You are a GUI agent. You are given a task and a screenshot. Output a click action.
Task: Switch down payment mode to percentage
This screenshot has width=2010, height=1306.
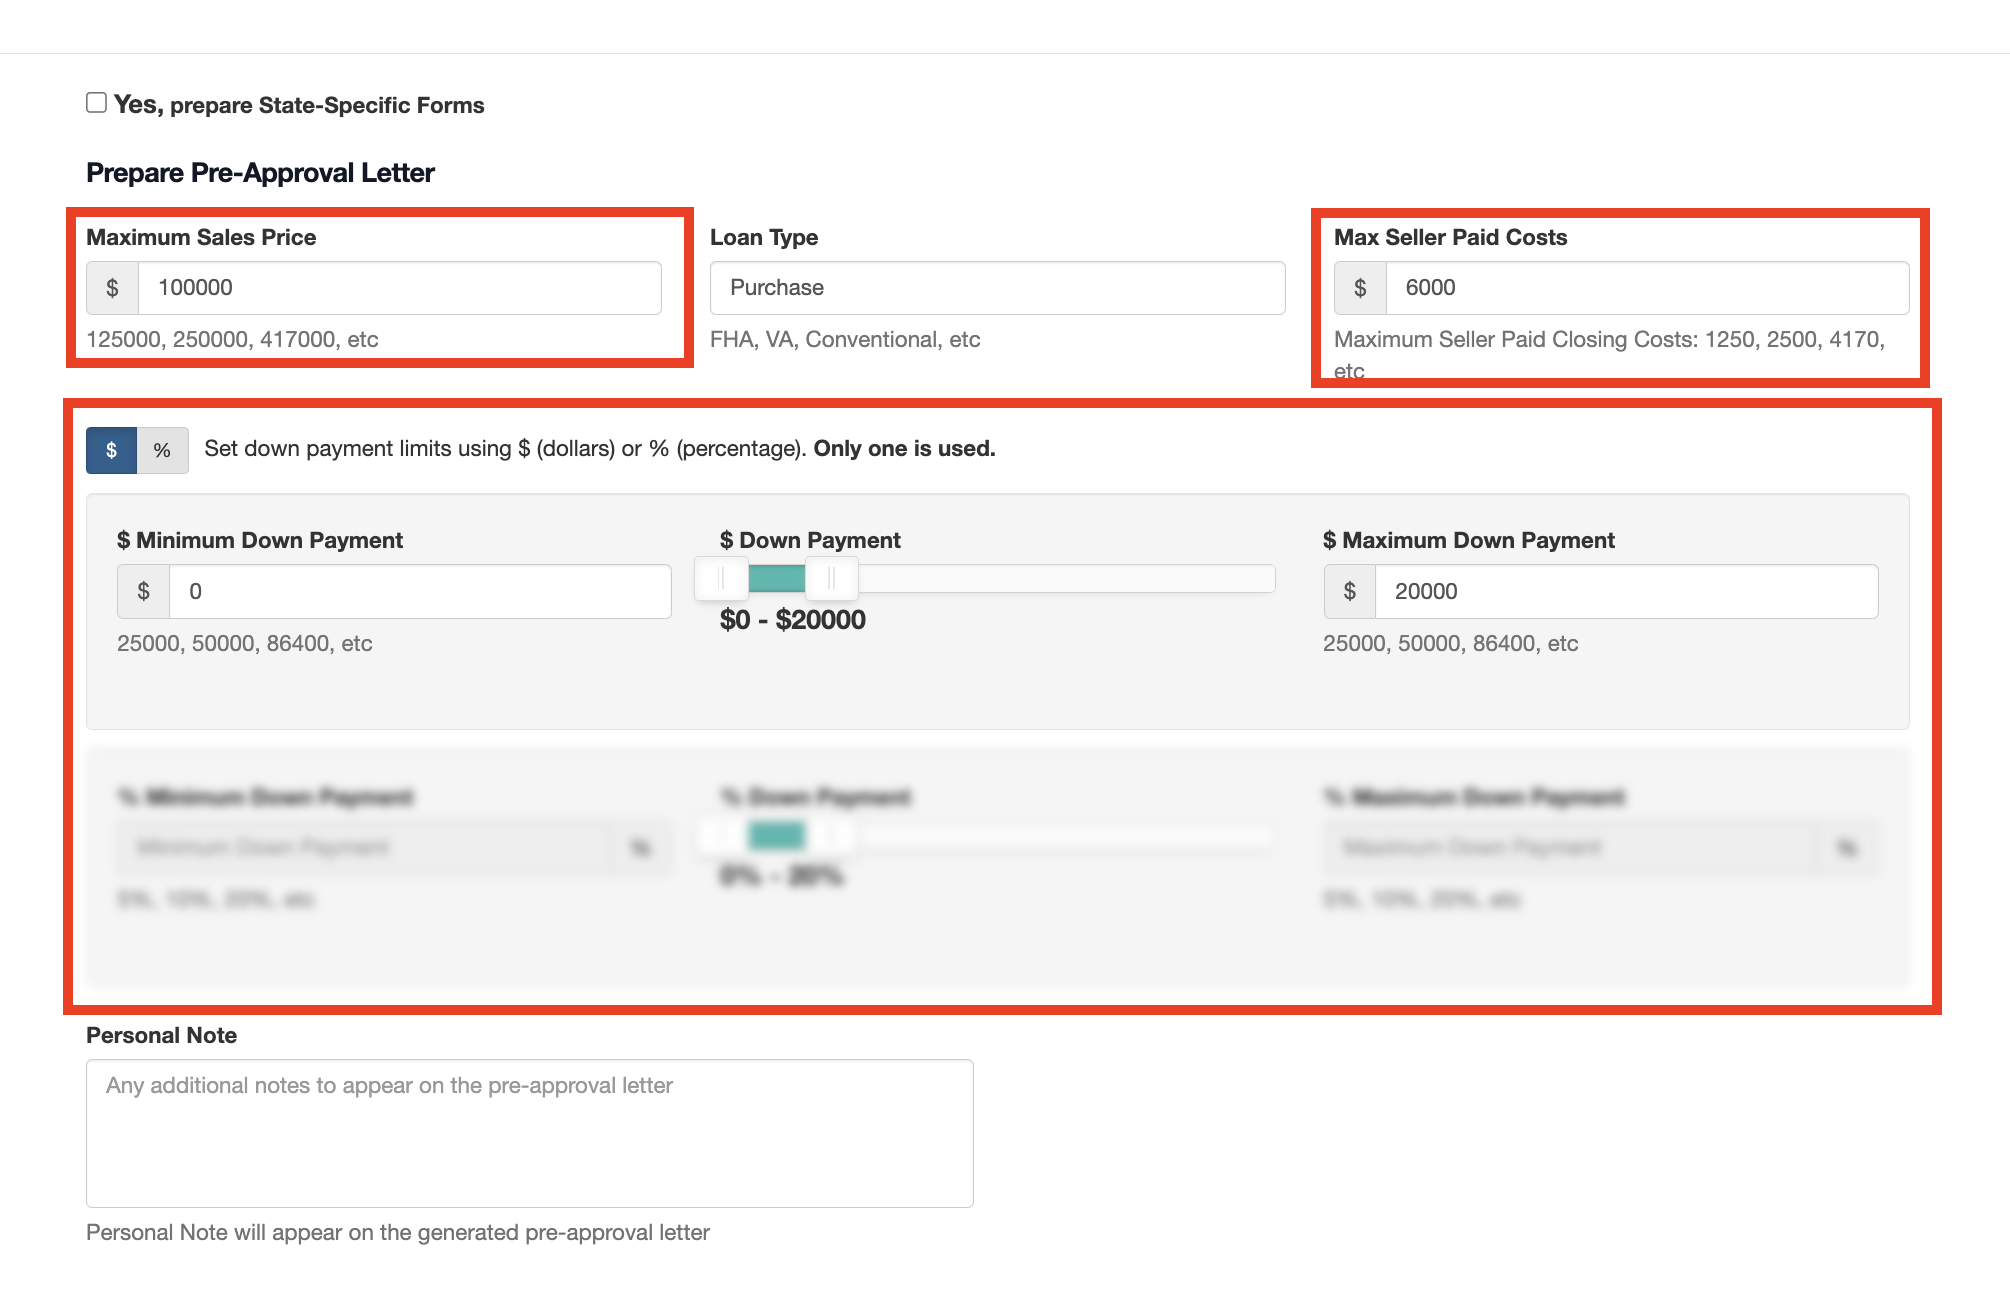162,450
